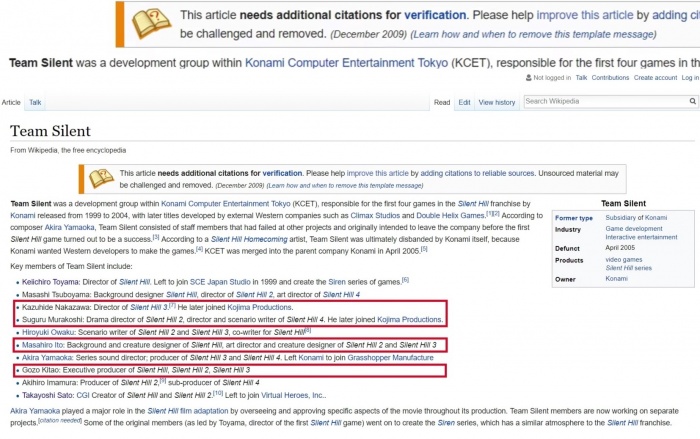Click video games link in infobox
Viewport: 700px width, 439px height.
pyautogui.click(x=624, y=259)
